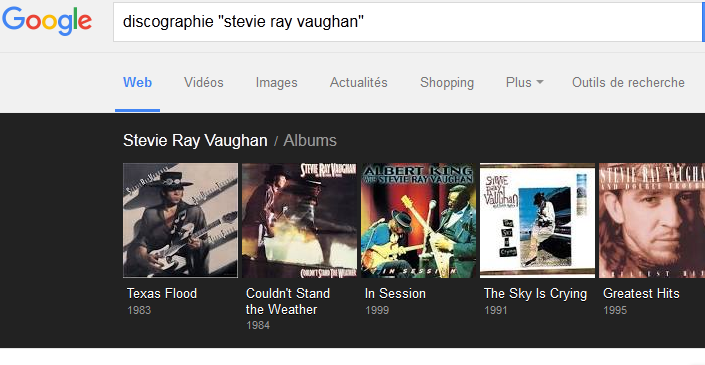Click the Stevie Ray Vaughan heading link
This screenshot has height=365, width=705.
tap(195, 141)
